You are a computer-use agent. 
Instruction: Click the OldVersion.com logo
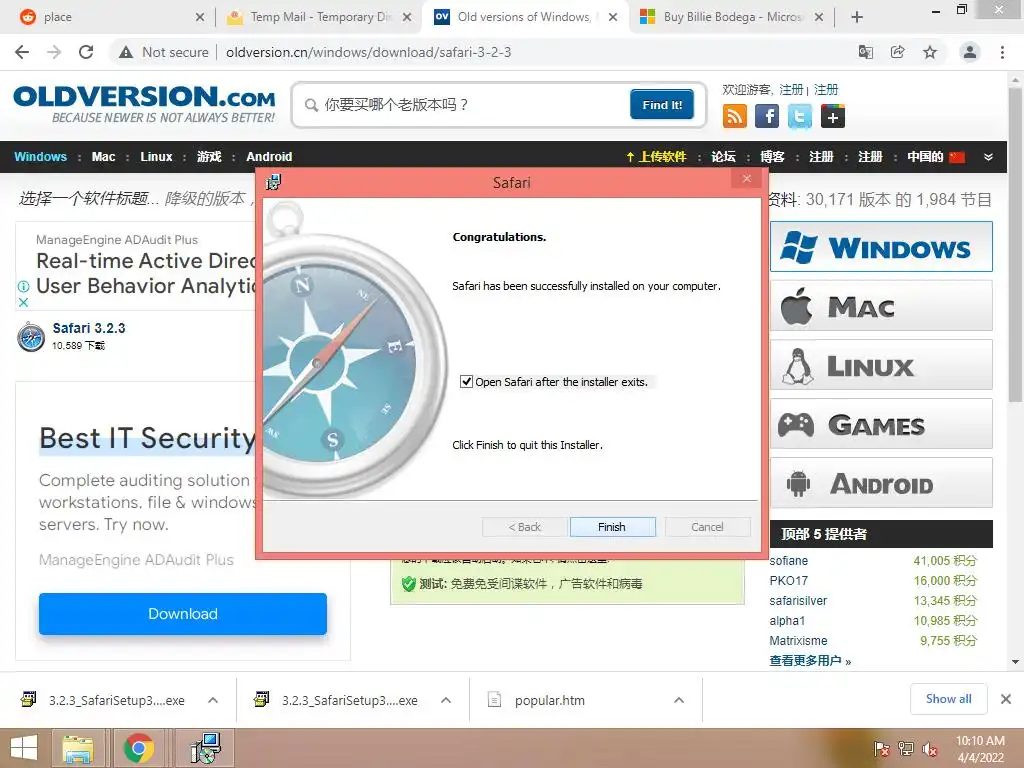pos(144,104)
